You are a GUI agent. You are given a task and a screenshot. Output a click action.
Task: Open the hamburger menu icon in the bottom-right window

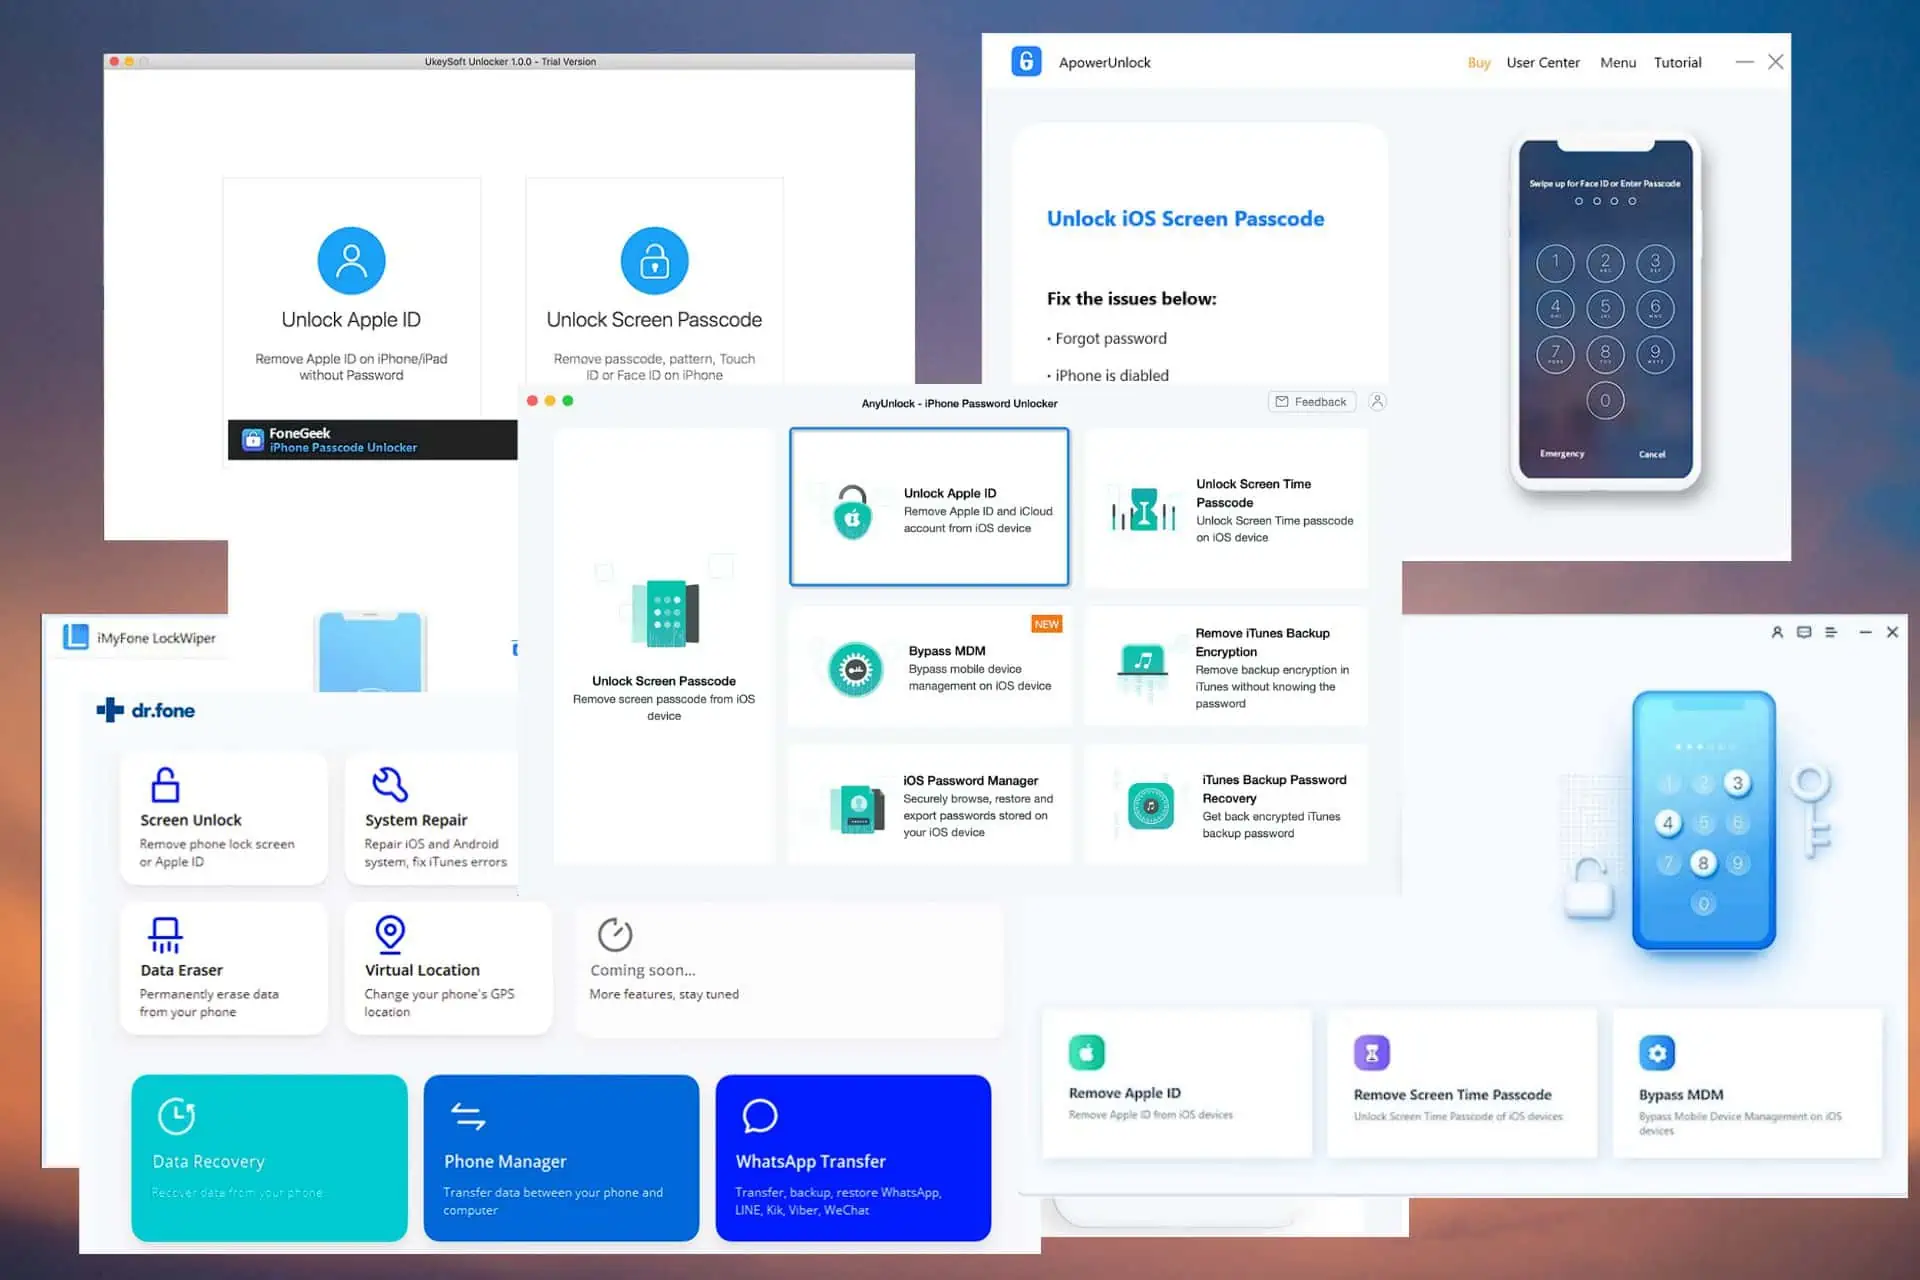coord(1831,632)
